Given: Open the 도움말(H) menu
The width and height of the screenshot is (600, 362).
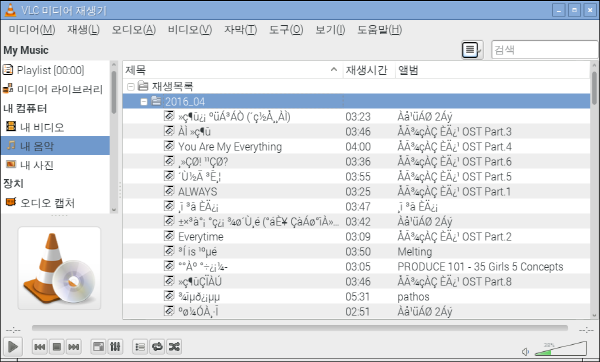Looking at the screenshot, I should [x=379, y=29].
